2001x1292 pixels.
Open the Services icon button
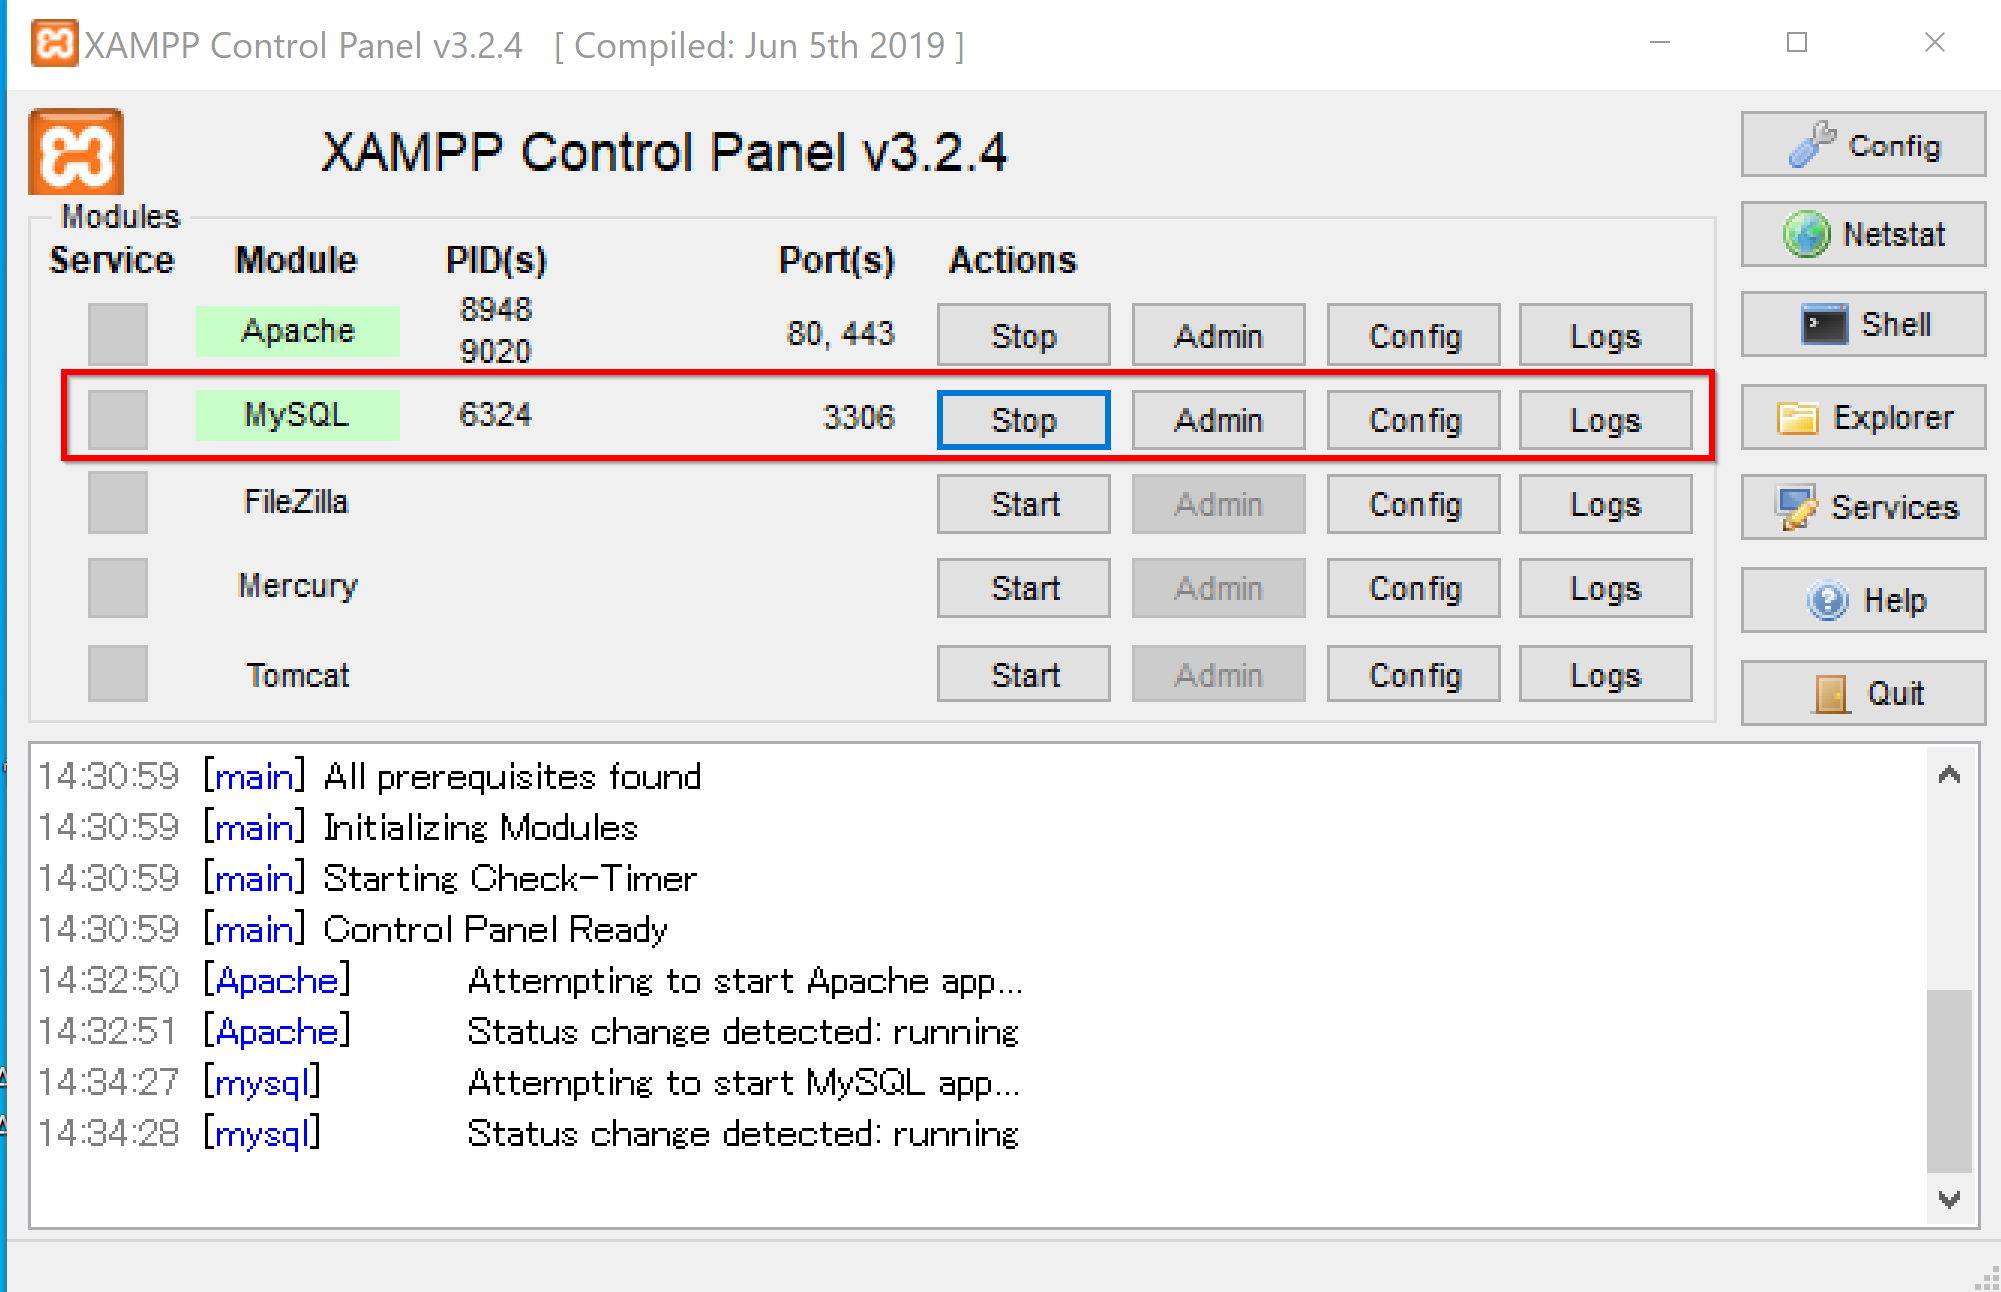[1863, 508]
